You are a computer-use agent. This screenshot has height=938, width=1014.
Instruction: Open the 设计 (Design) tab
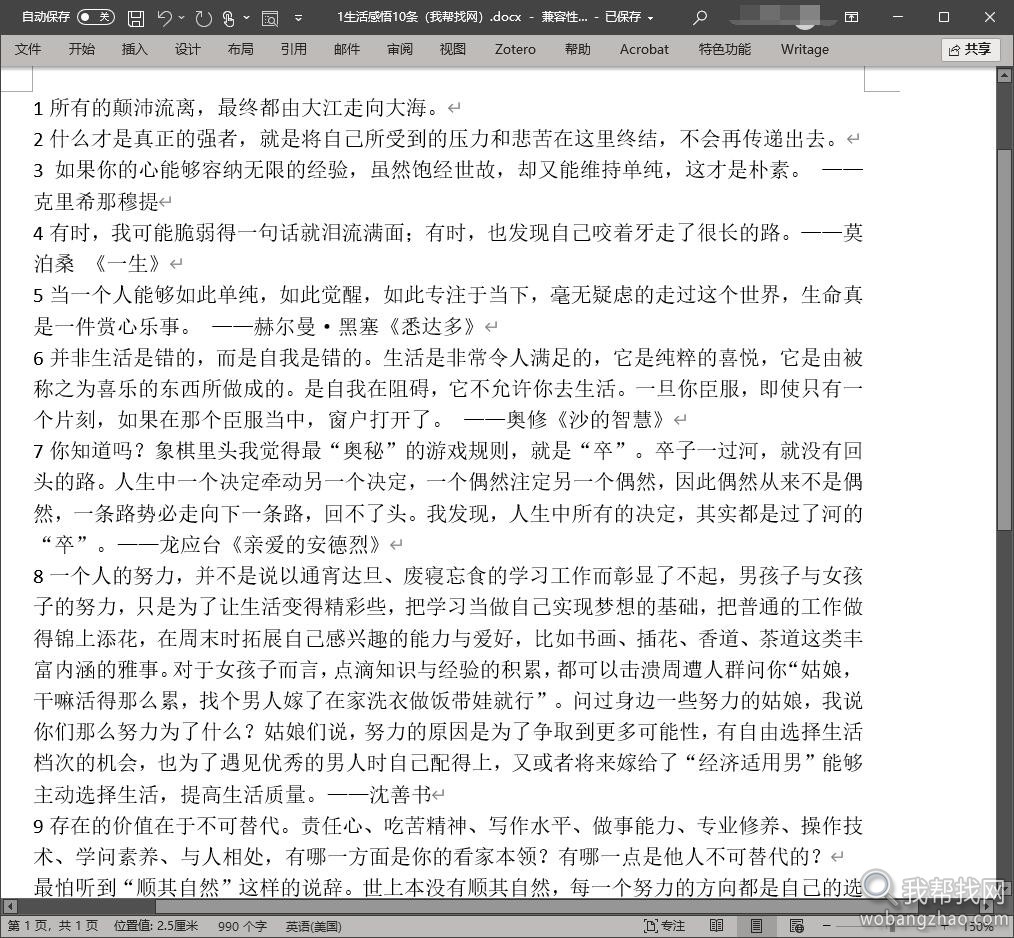point(188,49)
